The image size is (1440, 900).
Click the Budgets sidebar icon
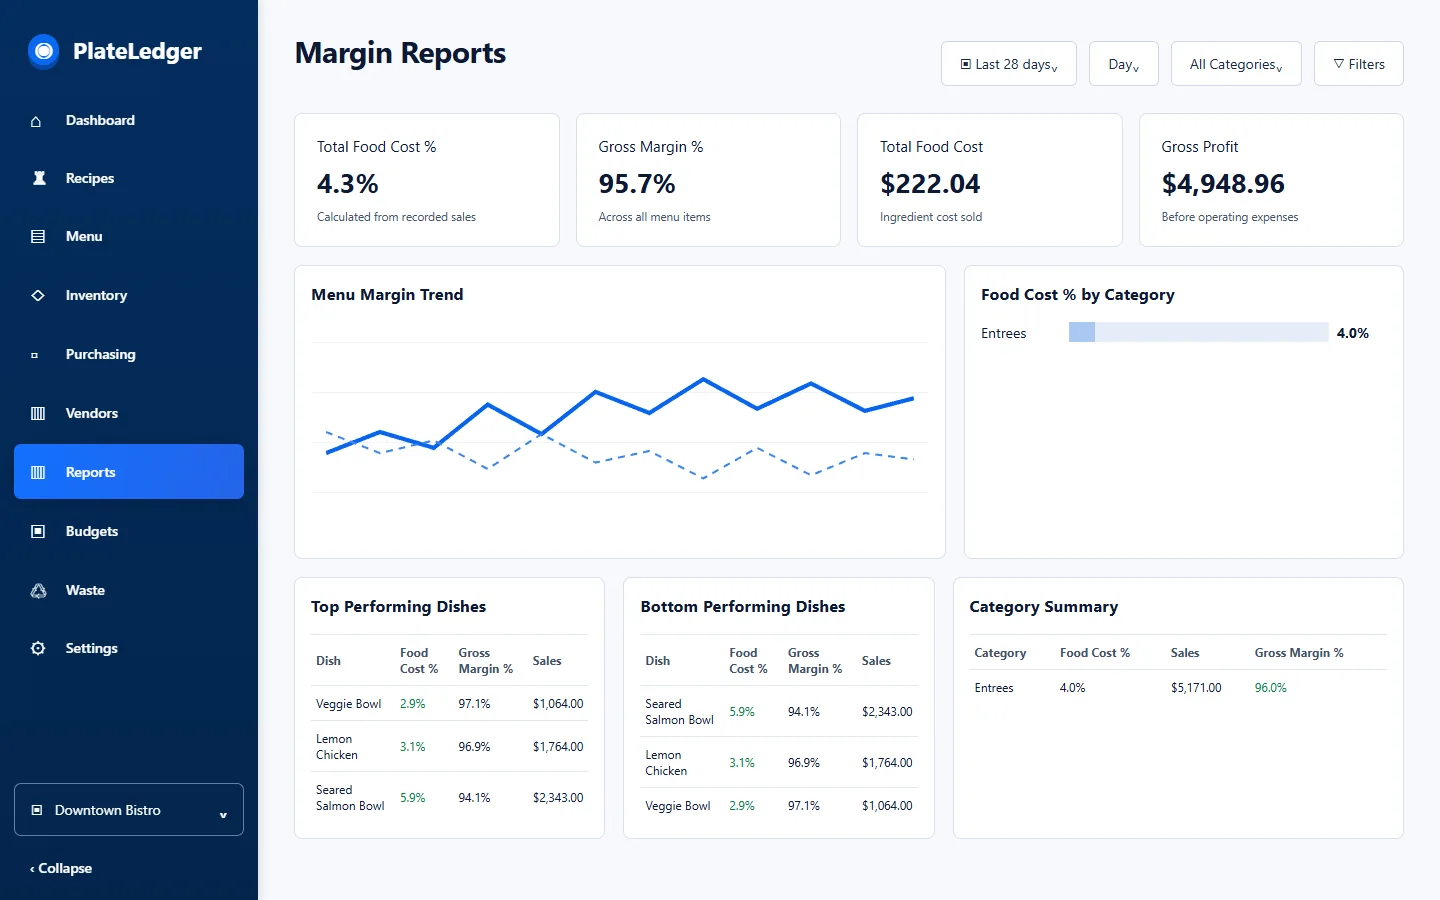click(x=38, y=531)
